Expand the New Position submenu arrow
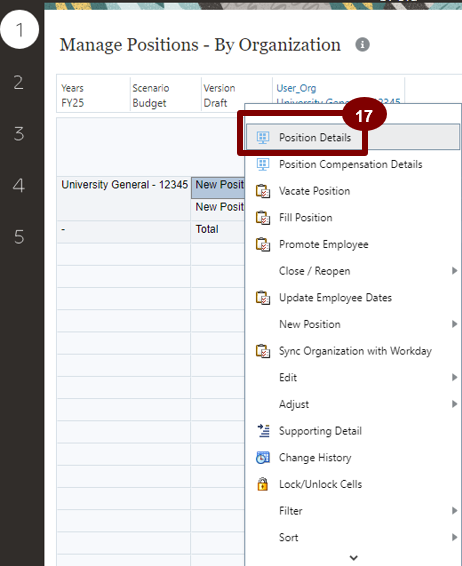462x566 pixels. (454, 324)
